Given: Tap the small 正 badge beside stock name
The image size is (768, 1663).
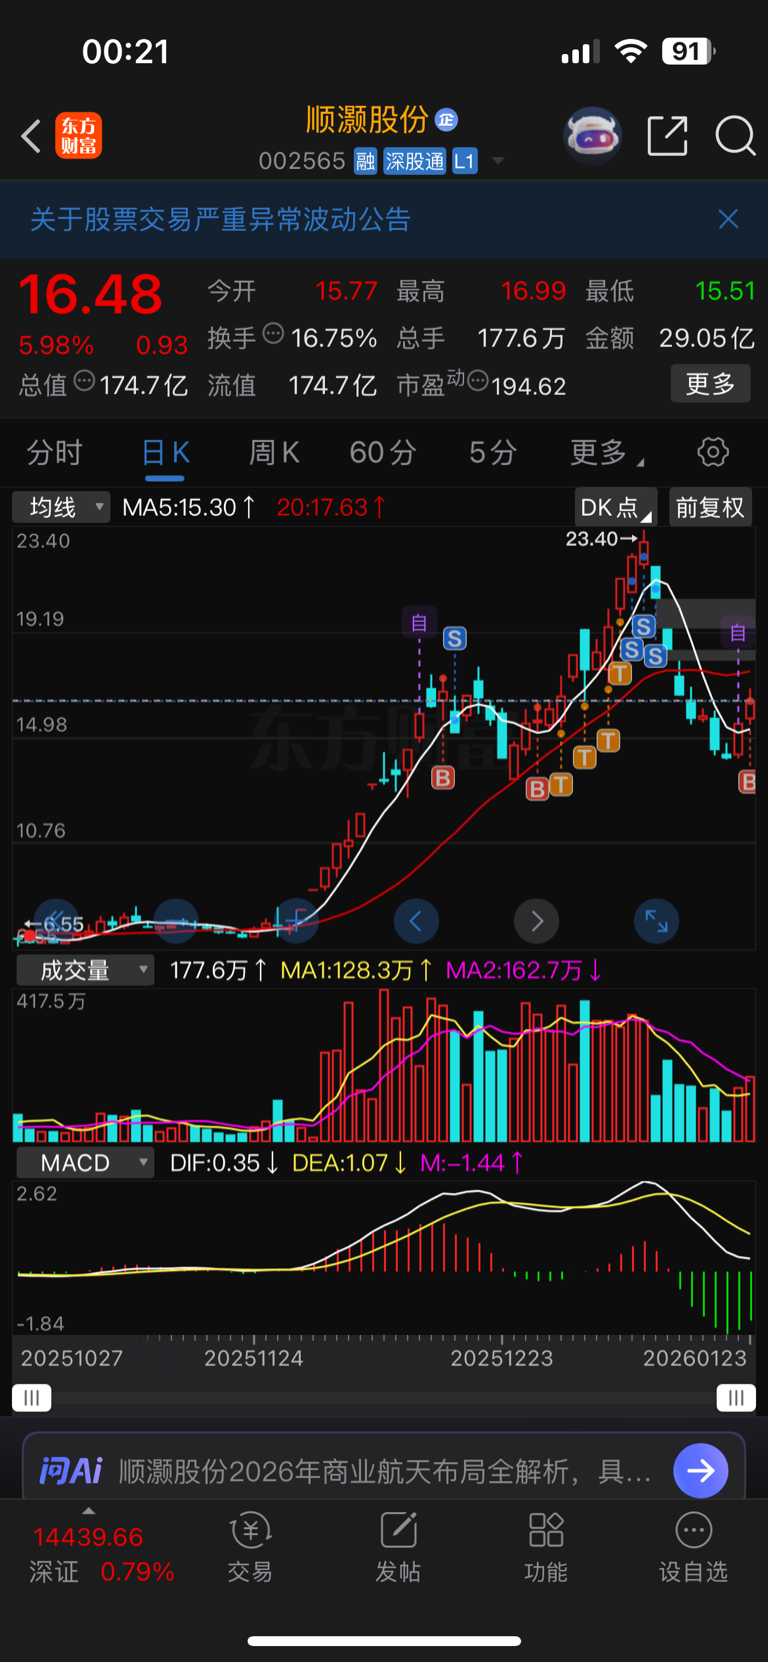Looking at the screenshot, I should click(x=446, y=120).
